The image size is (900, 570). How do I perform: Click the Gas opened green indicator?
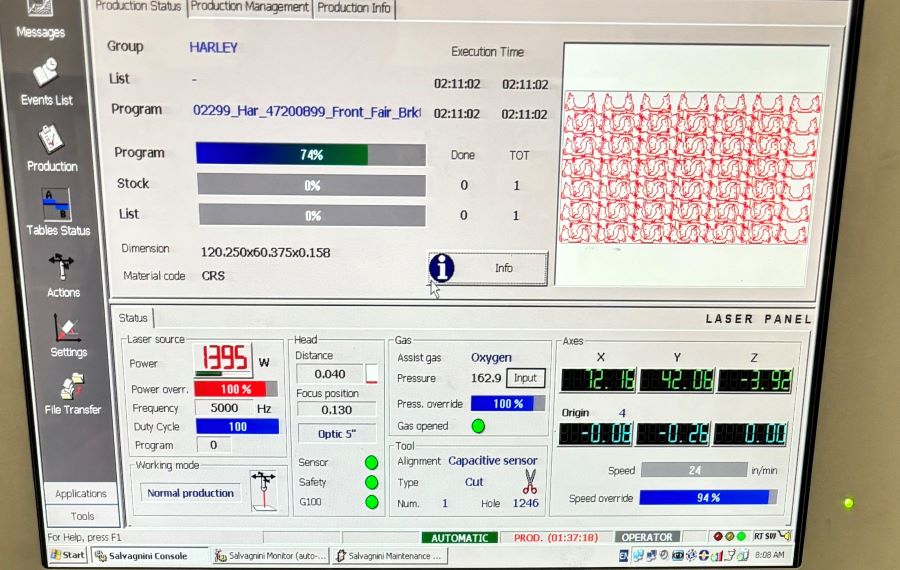coord(478,426)
